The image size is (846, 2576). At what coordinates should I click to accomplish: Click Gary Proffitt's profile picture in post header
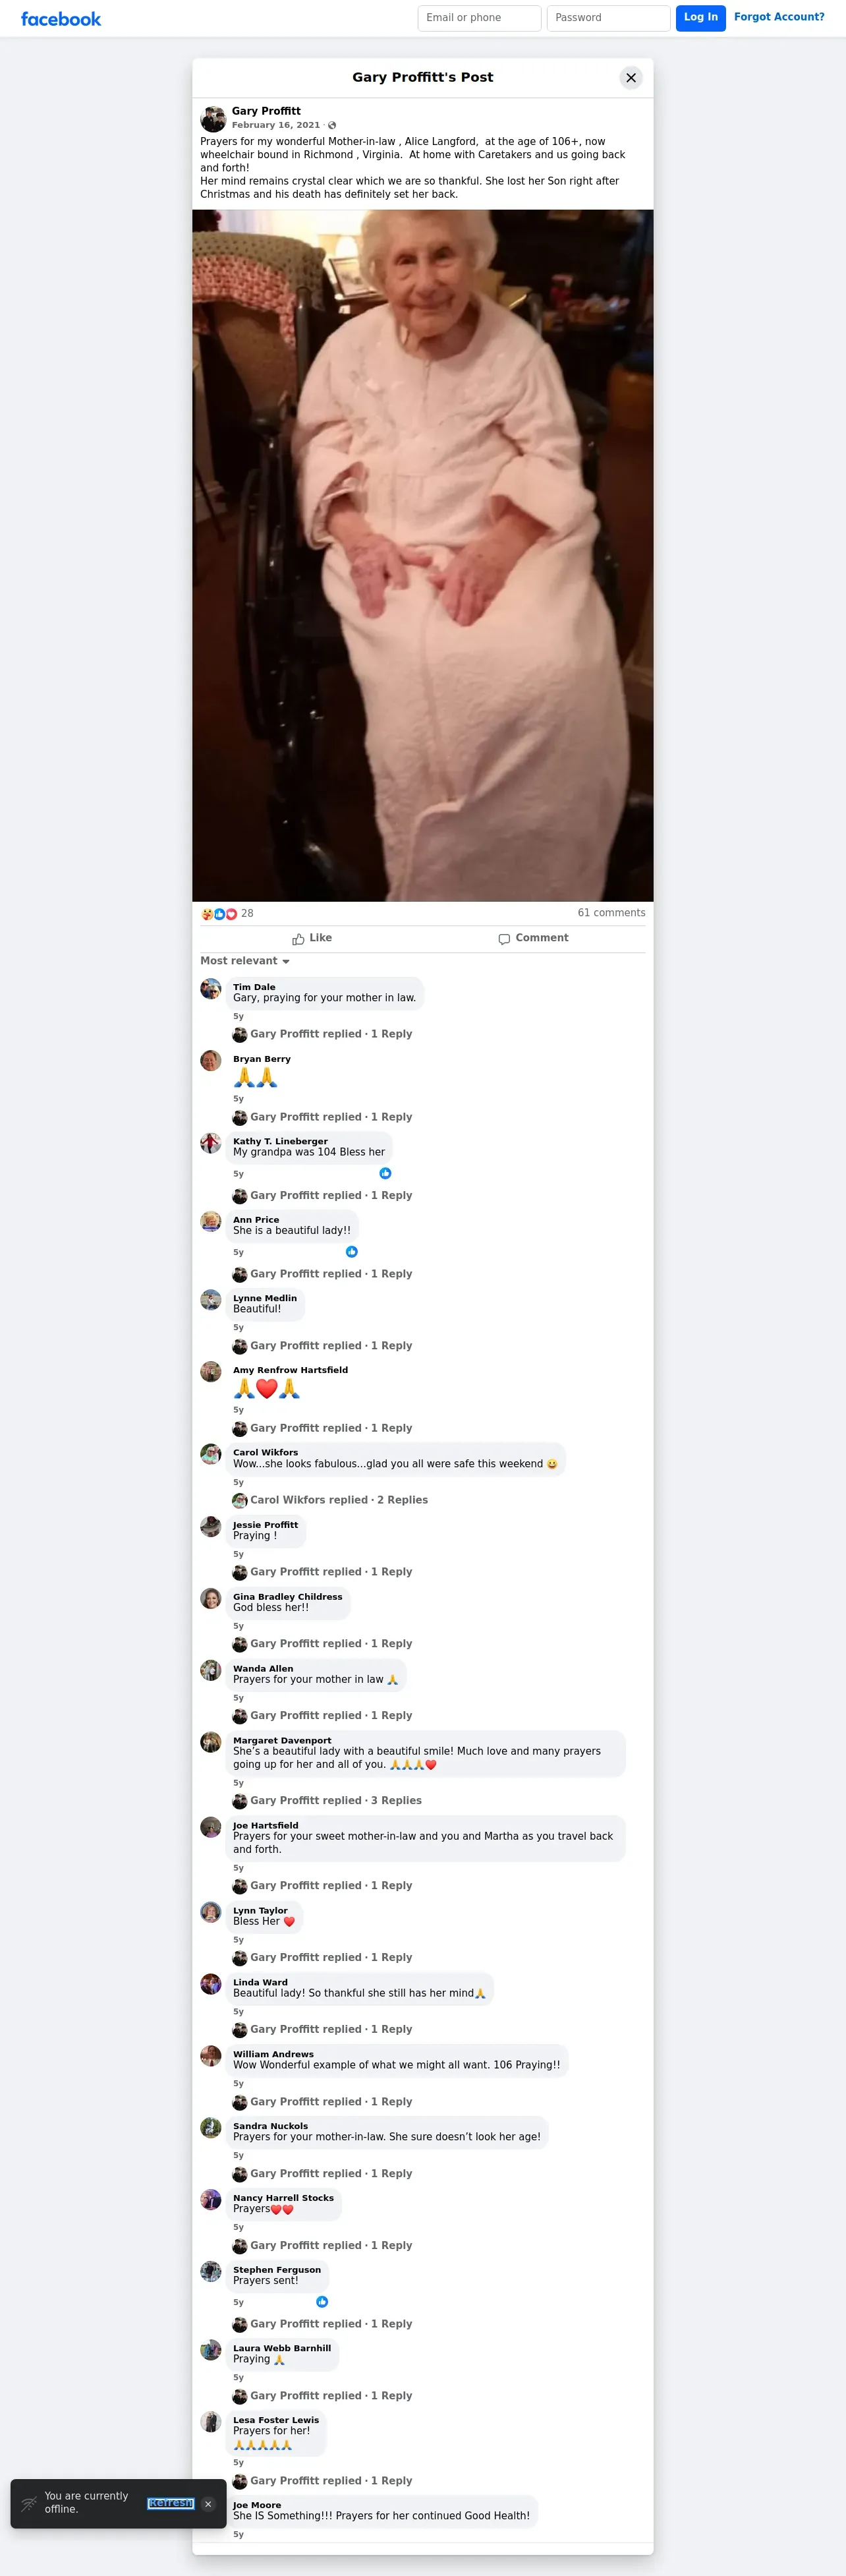[x=213, y=119]
